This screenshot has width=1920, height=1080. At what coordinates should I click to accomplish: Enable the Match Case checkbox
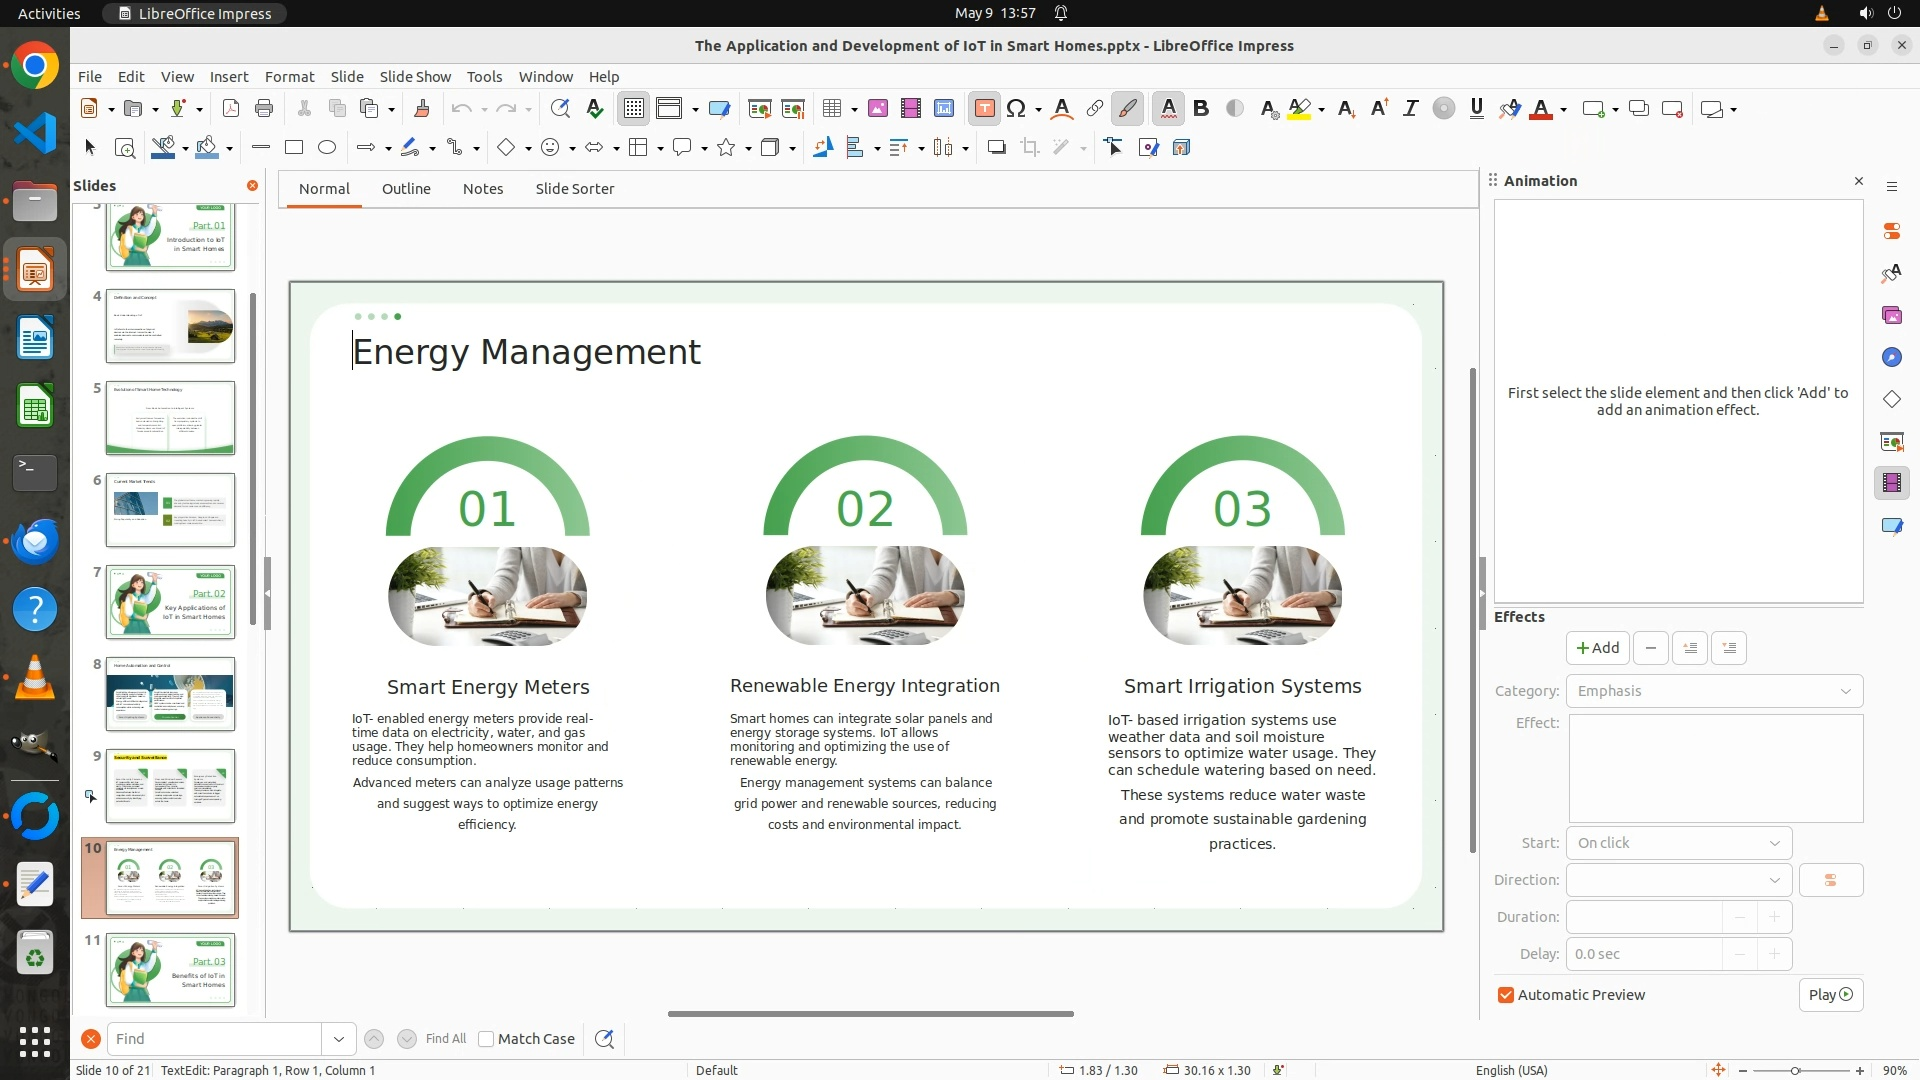(487, 1039)
